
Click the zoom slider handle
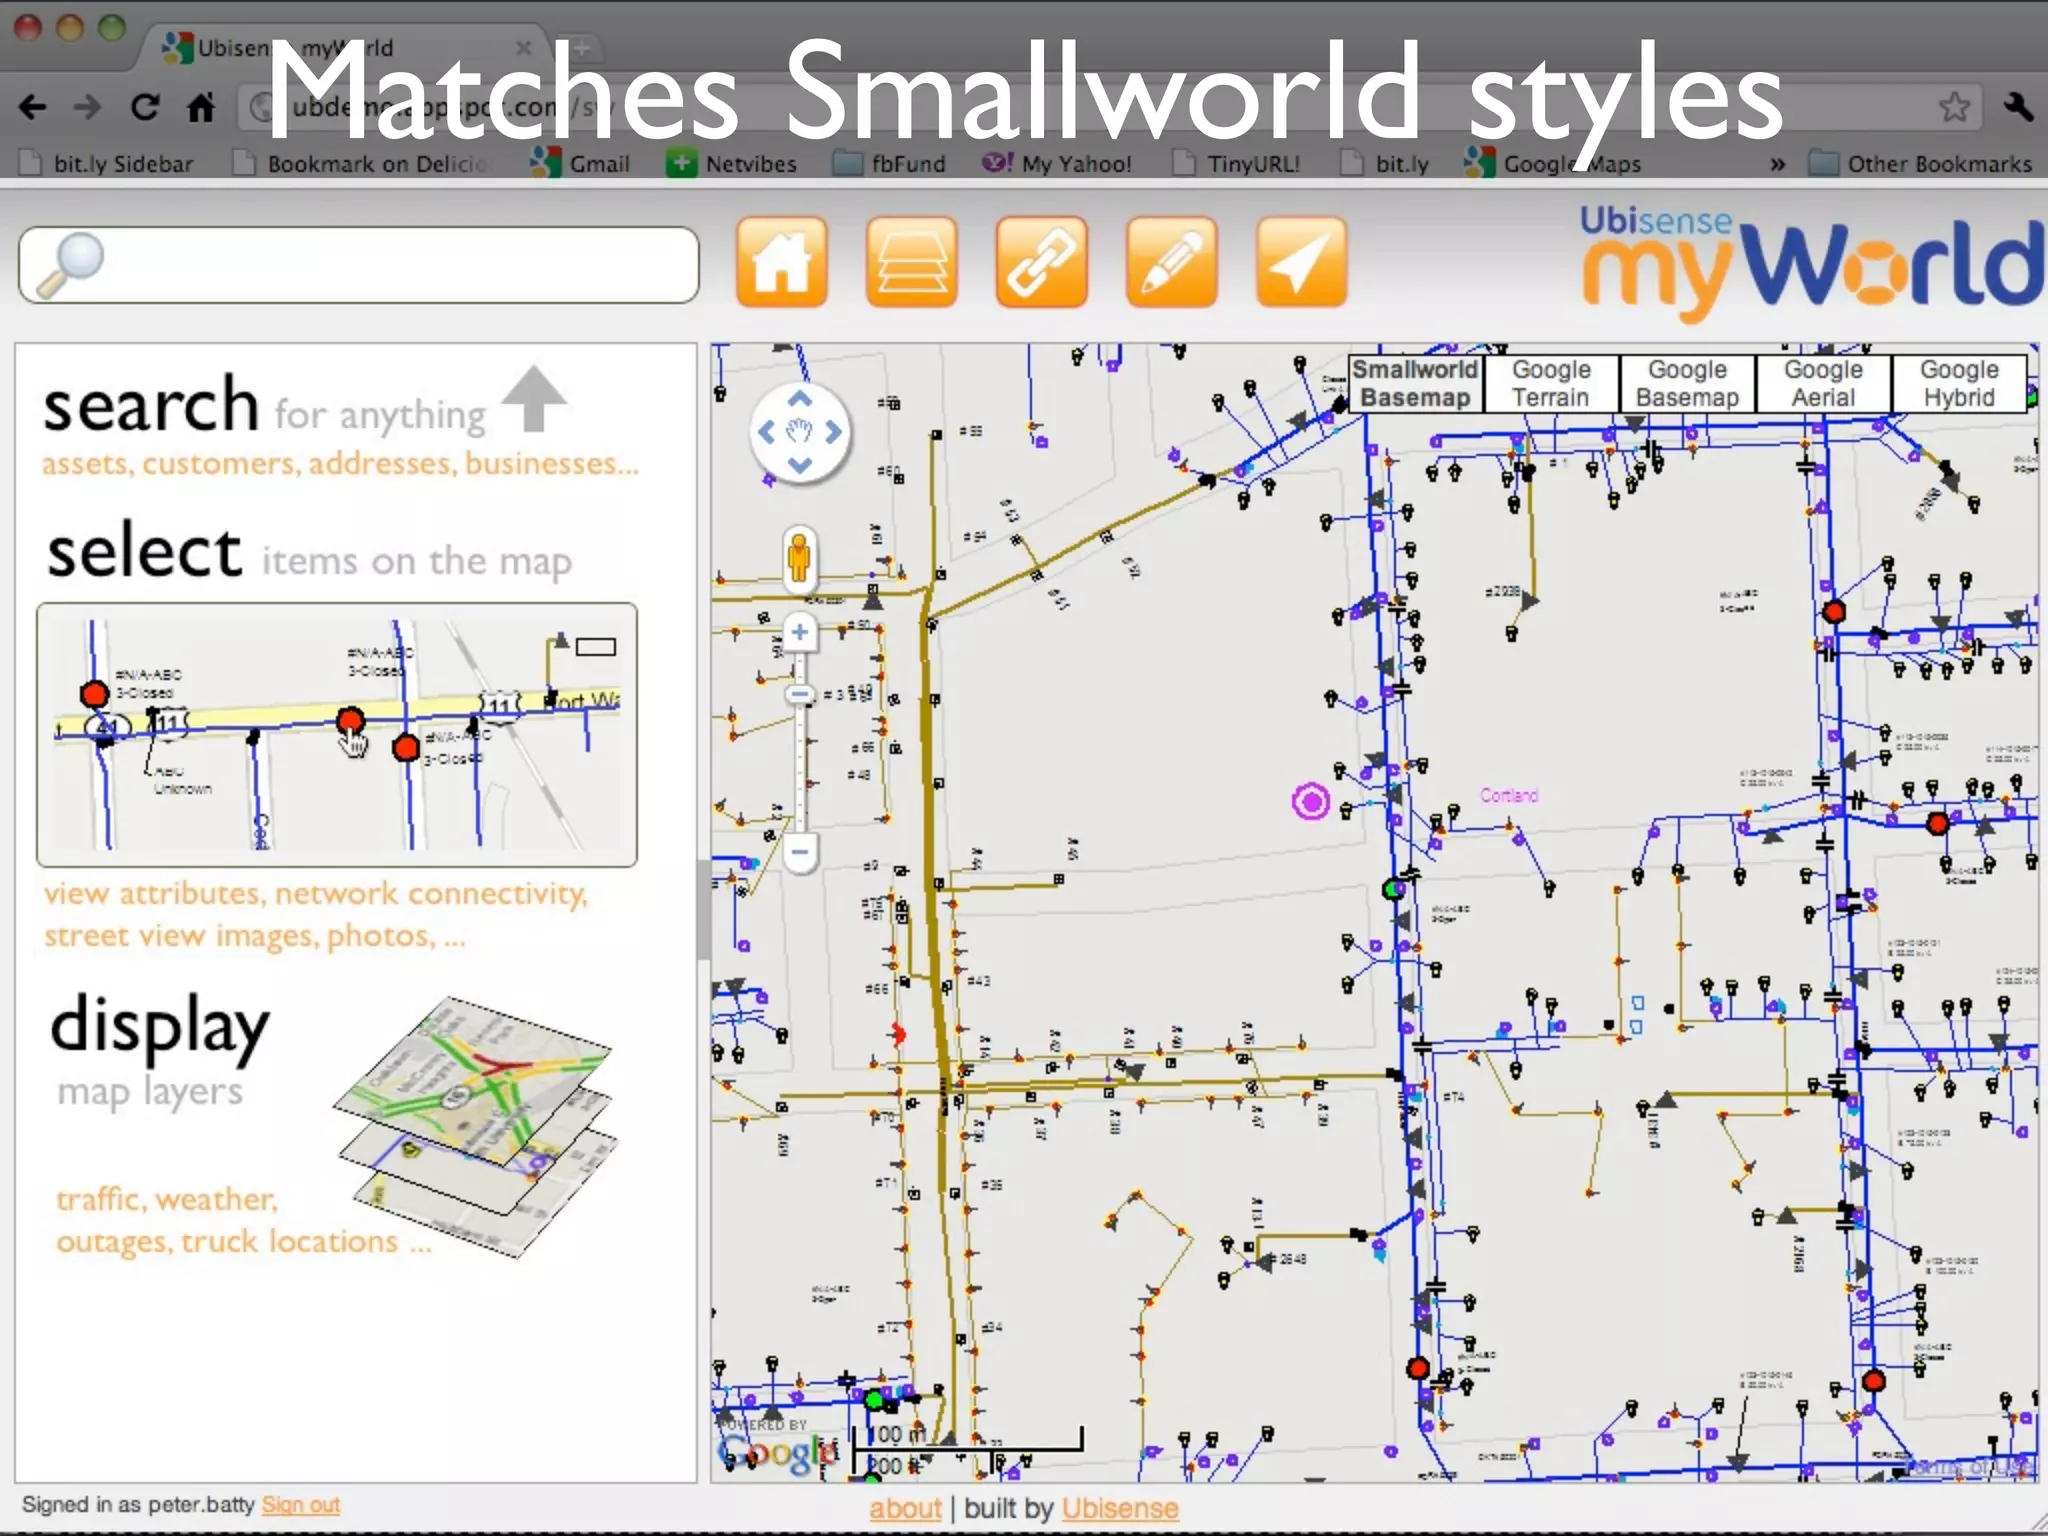point(799,694)
